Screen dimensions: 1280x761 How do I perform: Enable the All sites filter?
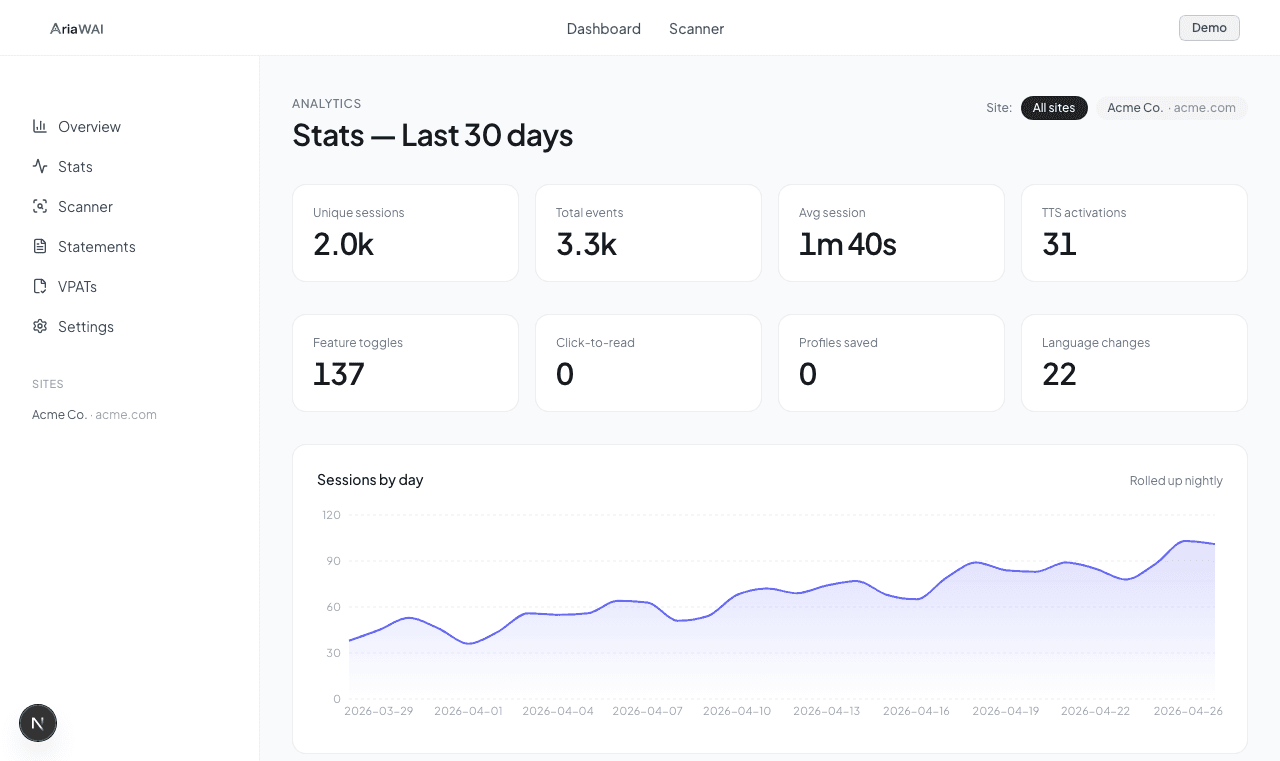click(x=1054, y=107)
